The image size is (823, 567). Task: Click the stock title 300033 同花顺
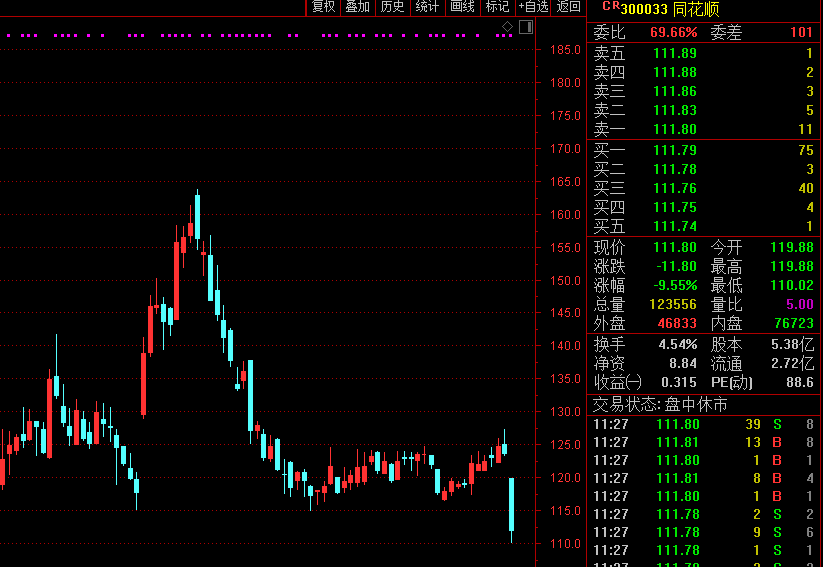(670, 9)
